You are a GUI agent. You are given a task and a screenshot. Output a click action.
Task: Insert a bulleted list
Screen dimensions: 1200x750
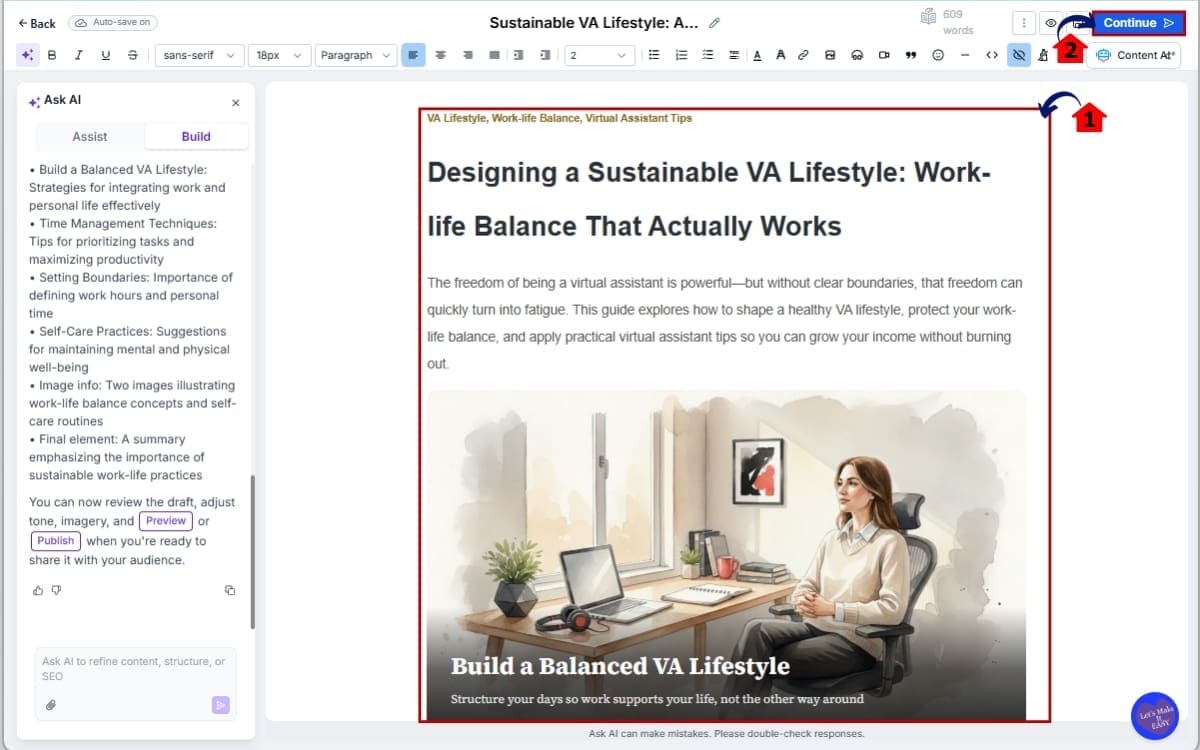point(654,55)
